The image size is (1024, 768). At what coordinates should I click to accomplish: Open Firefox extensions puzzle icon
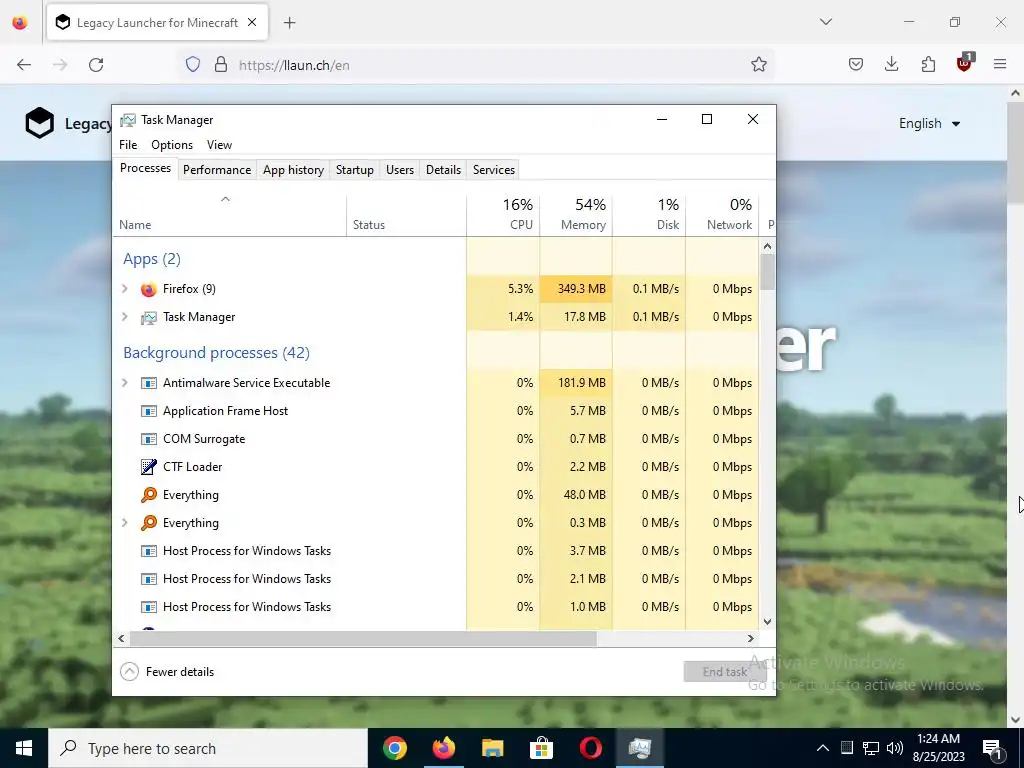pyautogui.click(x=928, y=64)
